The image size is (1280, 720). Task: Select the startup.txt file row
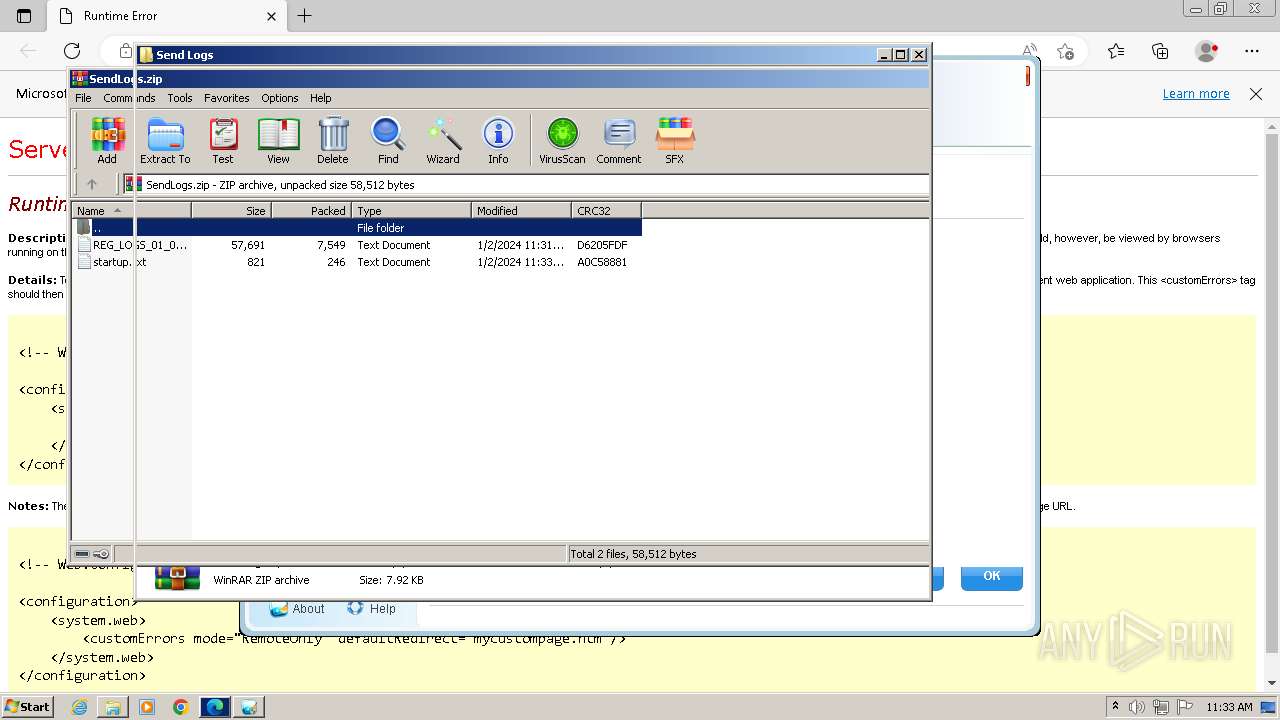point(357,262)
